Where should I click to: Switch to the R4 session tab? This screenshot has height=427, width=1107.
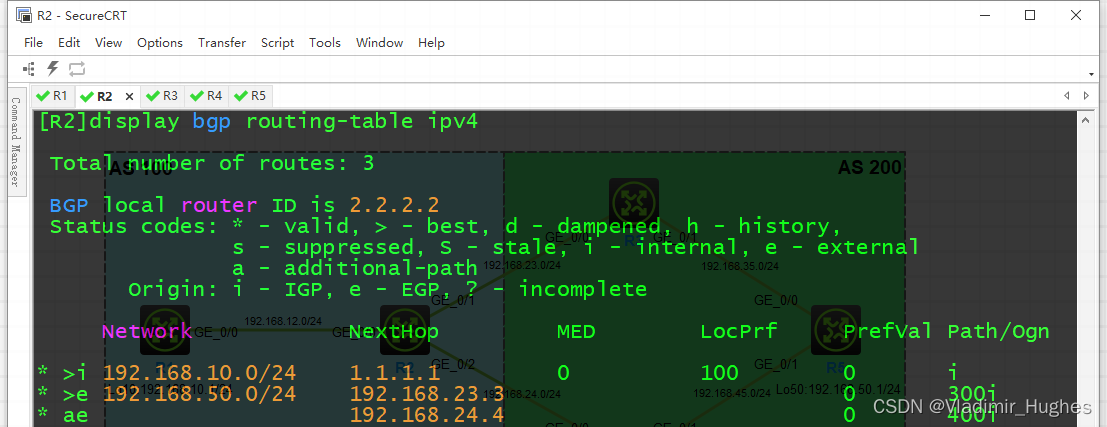point(207,96)
